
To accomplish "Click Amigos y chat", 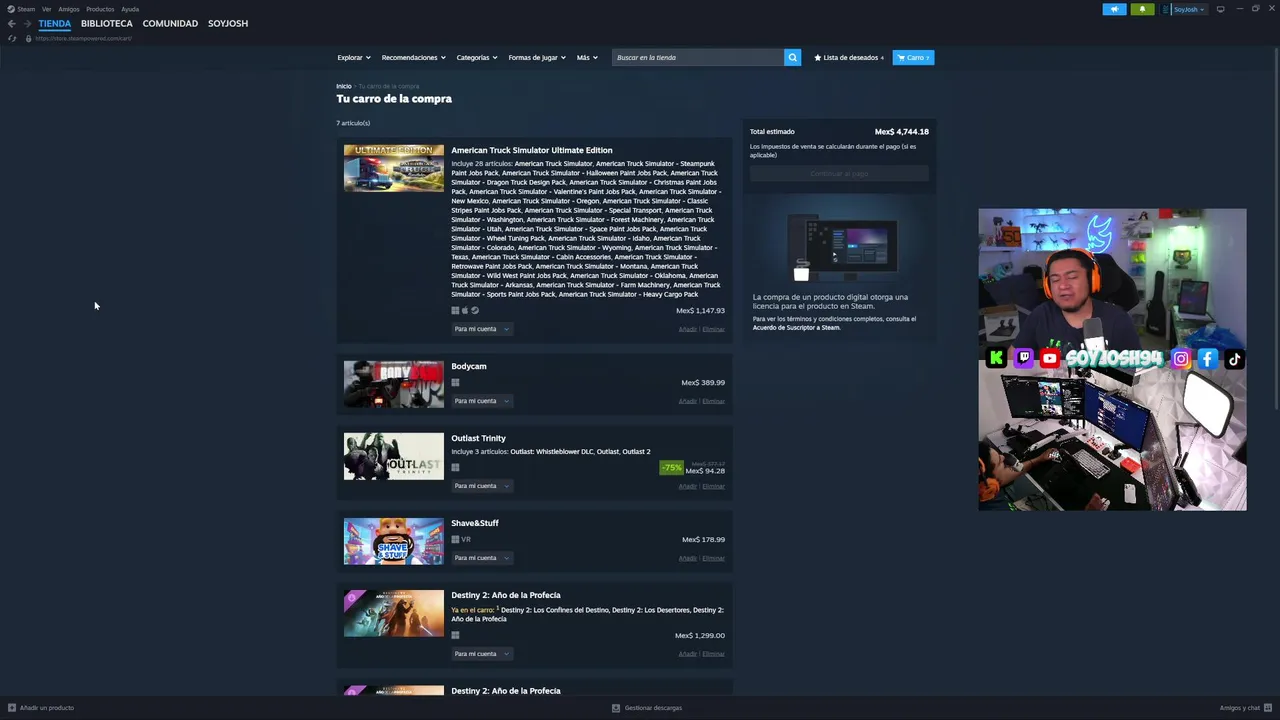I will tap(1240, 707).
